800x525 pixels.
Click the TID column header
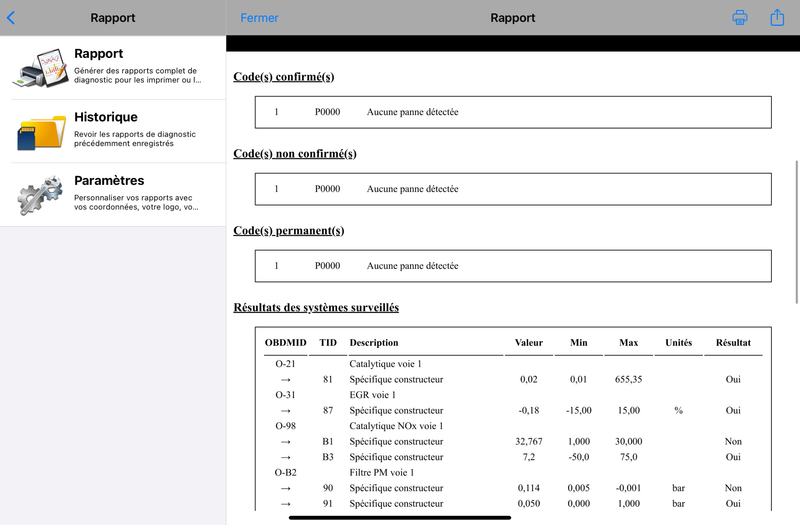pos(328,343)
